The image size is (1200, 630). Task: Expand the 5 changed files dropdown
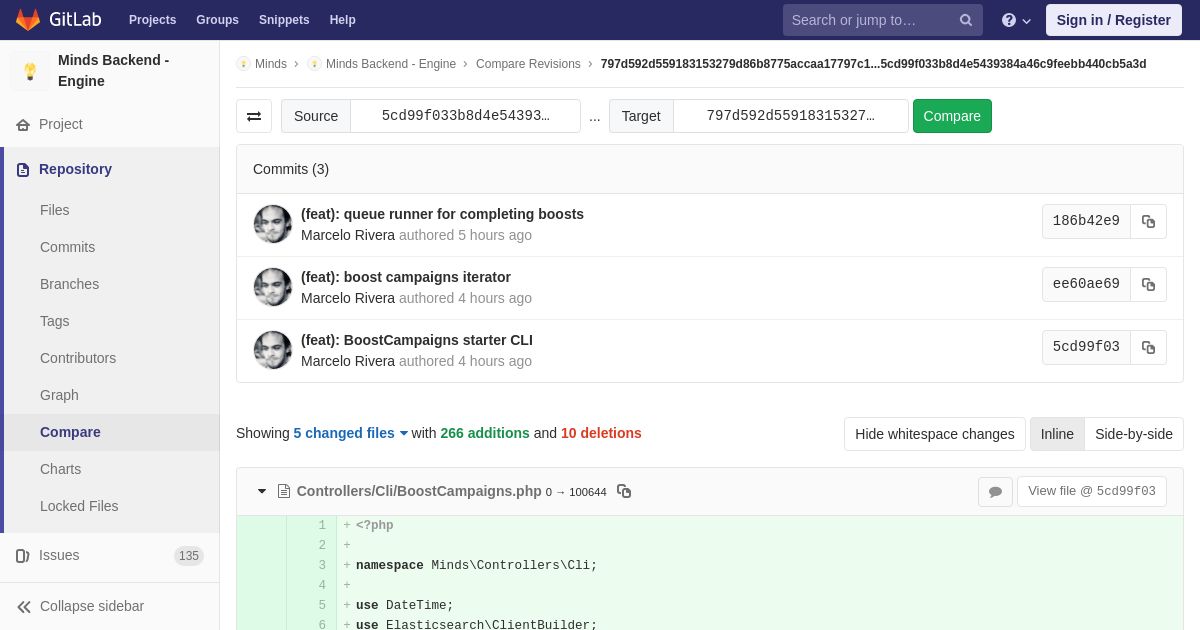[x=350, y=433]
